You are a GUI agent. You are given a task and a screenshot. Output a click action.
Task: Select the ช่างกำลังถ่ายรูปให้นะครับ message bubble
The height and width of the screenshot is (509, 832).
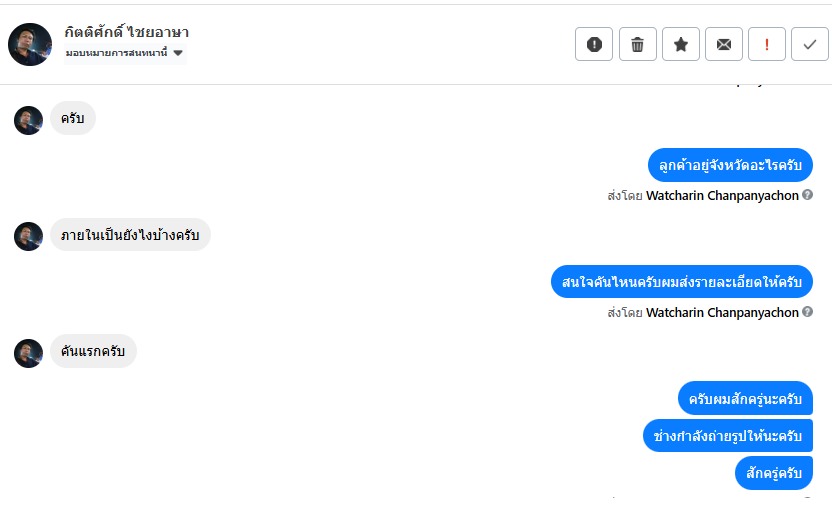pyautogui.click(x=727, y=436)
